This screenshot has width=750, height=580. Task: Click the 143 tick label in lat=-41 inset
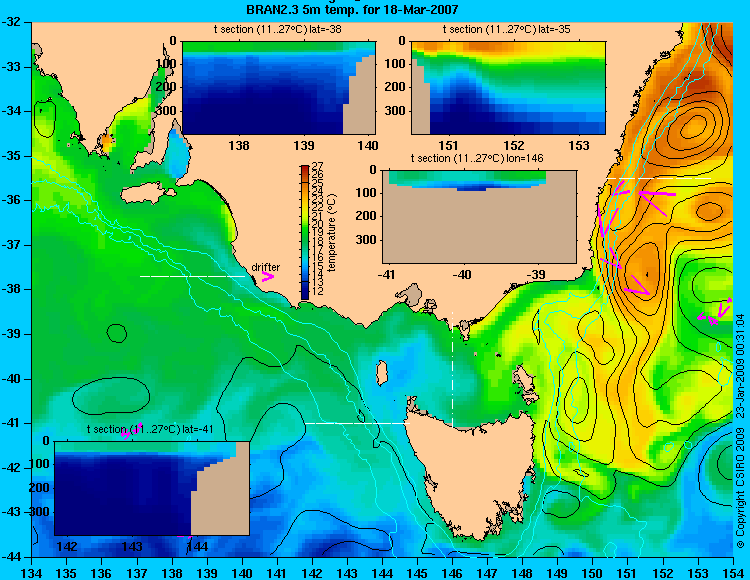pos(132,546)
